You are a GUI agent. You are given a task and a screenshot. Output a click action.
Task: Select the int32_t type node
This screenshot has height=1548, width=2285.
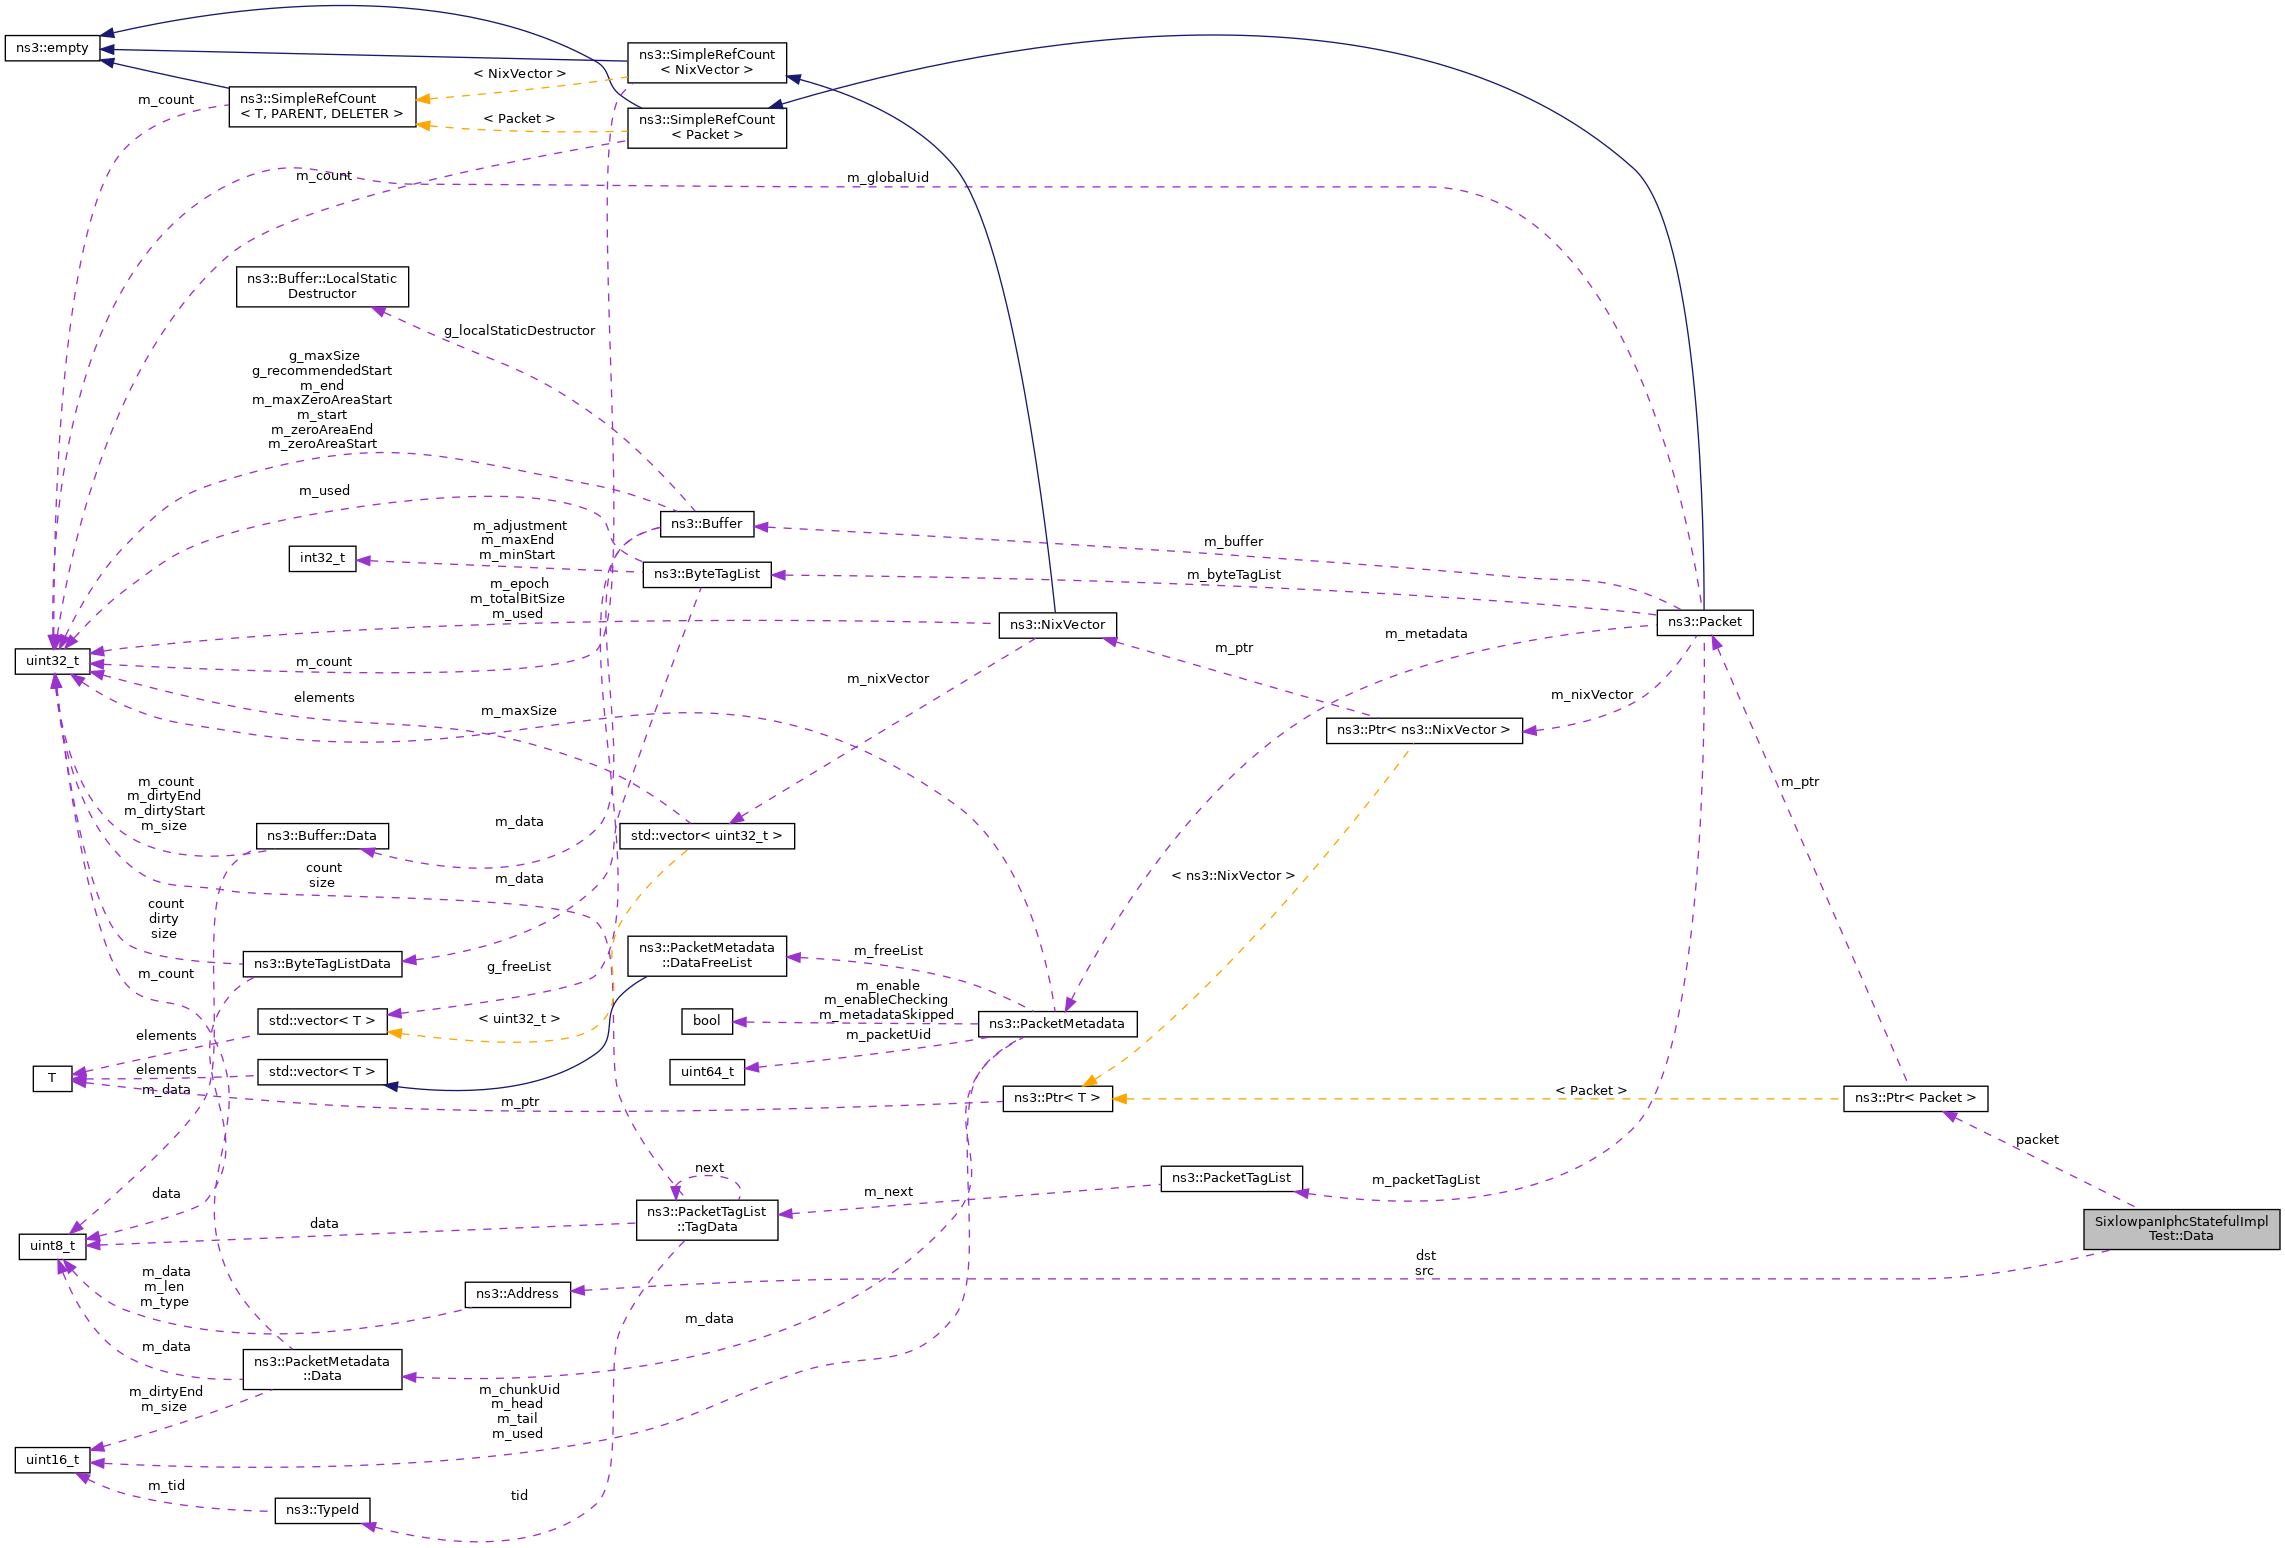click(x=322, y=558)
